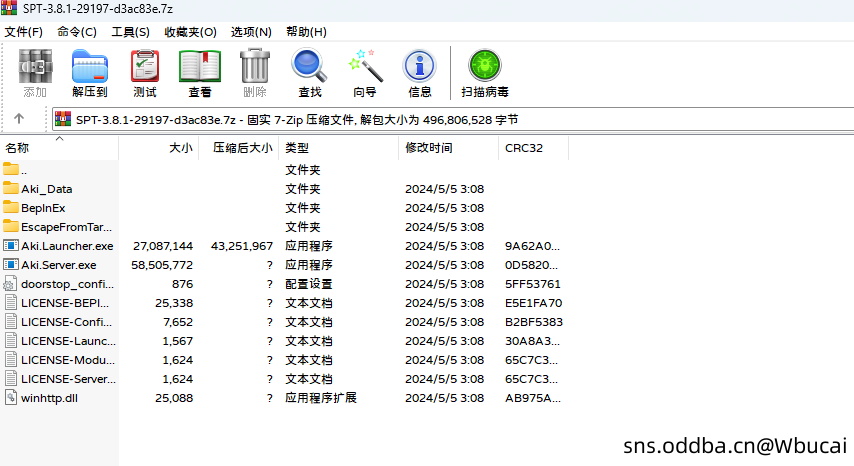Open the 帮助(H) menu
This screenshot has height=466, width=854.
tap(306, 32)
